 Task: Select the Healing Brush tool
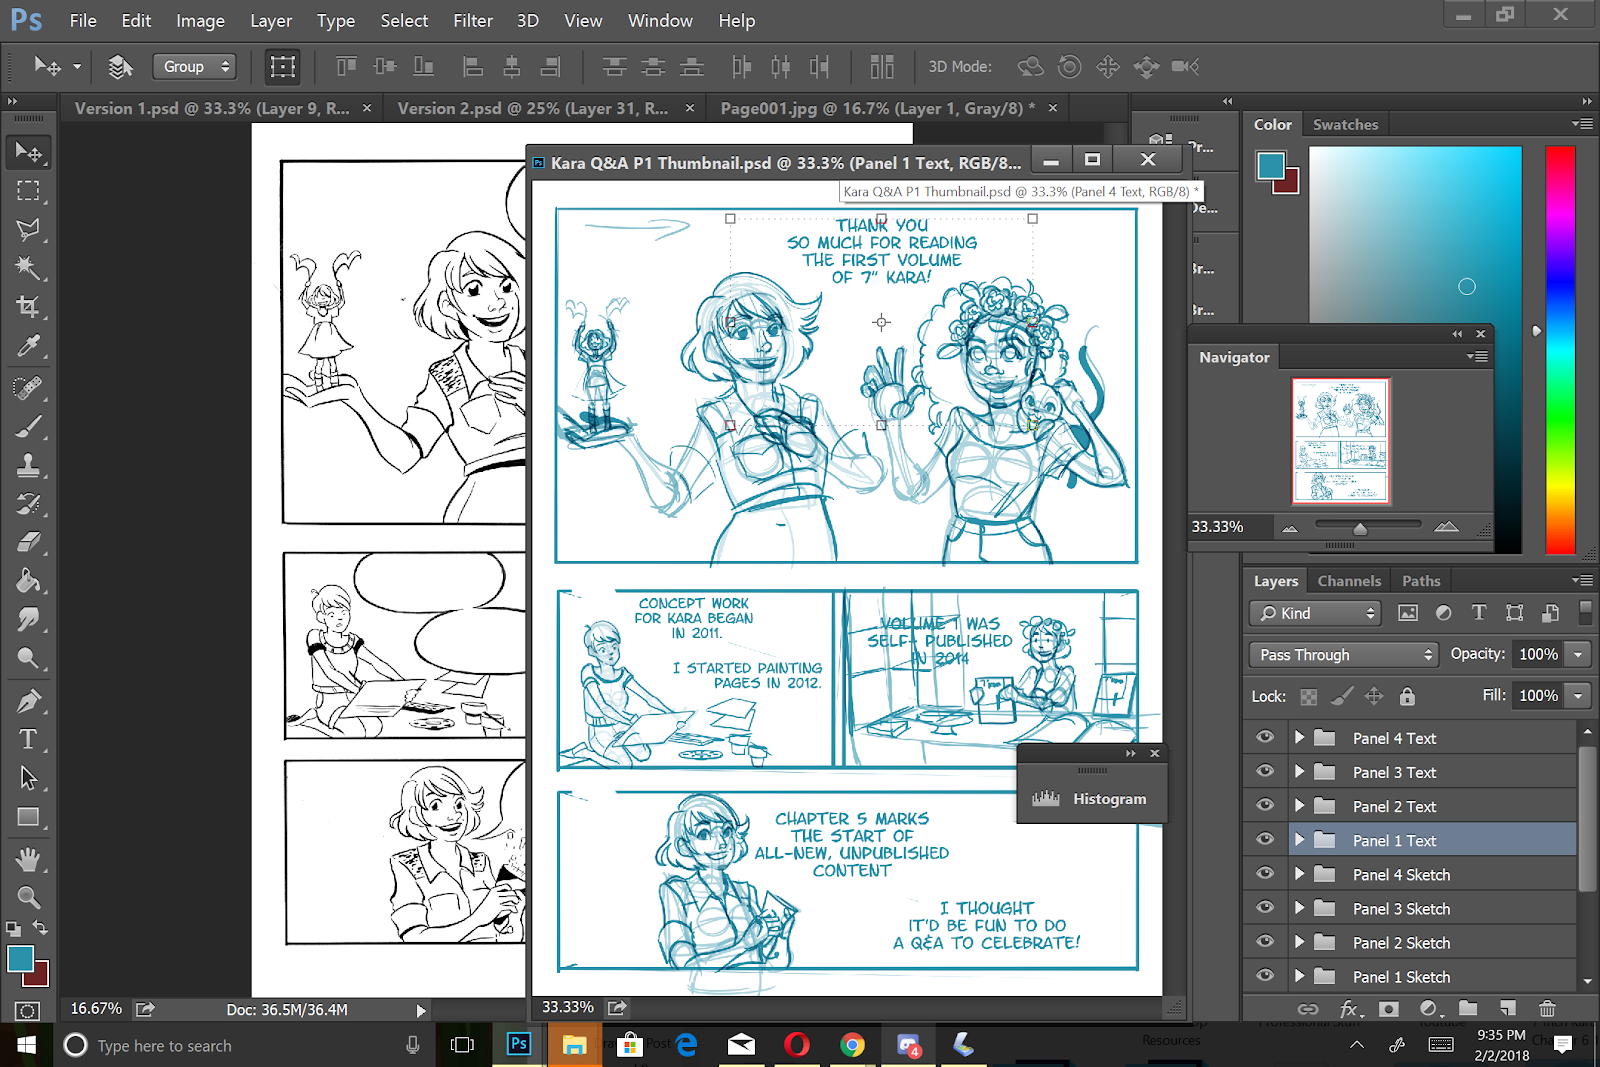[28, 387]
